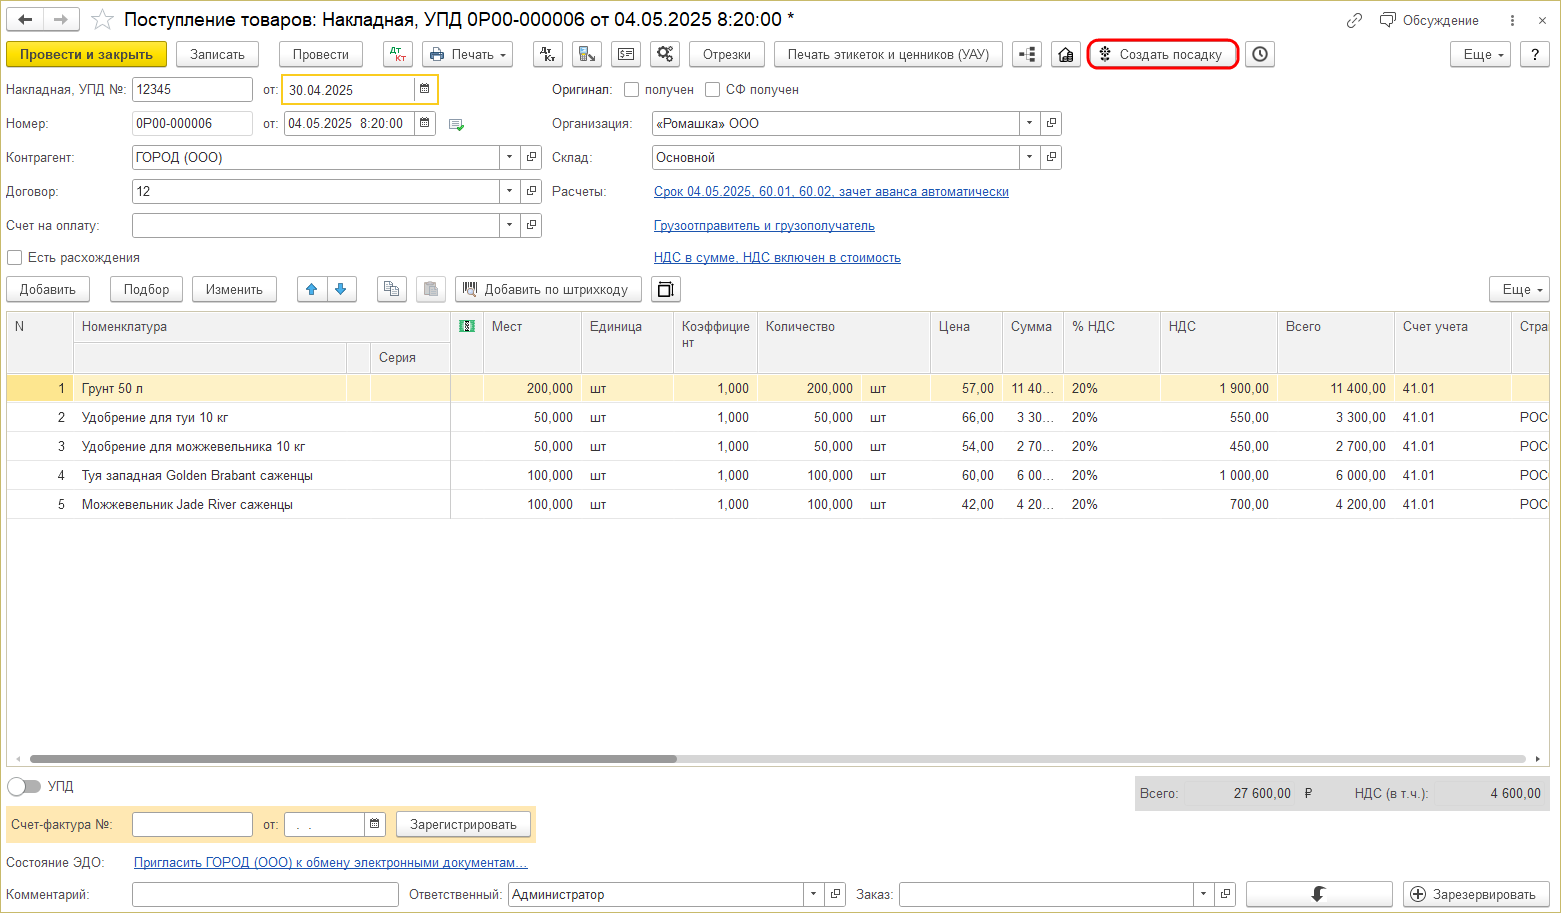Check the Оригинал получен checkbox
This screenshot has width=1561, height=913.
pyautogui.click(x=632, y=90)
